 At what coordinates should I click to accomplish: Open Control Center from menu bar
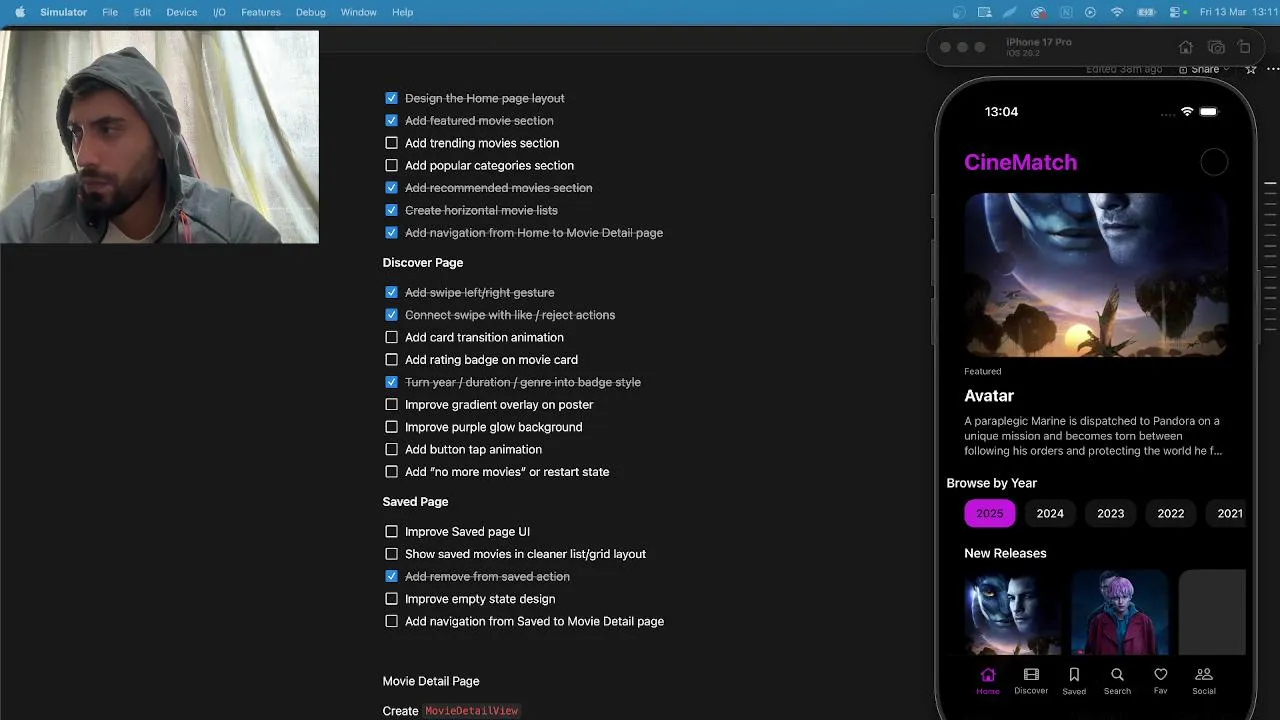coord(1173,12)
